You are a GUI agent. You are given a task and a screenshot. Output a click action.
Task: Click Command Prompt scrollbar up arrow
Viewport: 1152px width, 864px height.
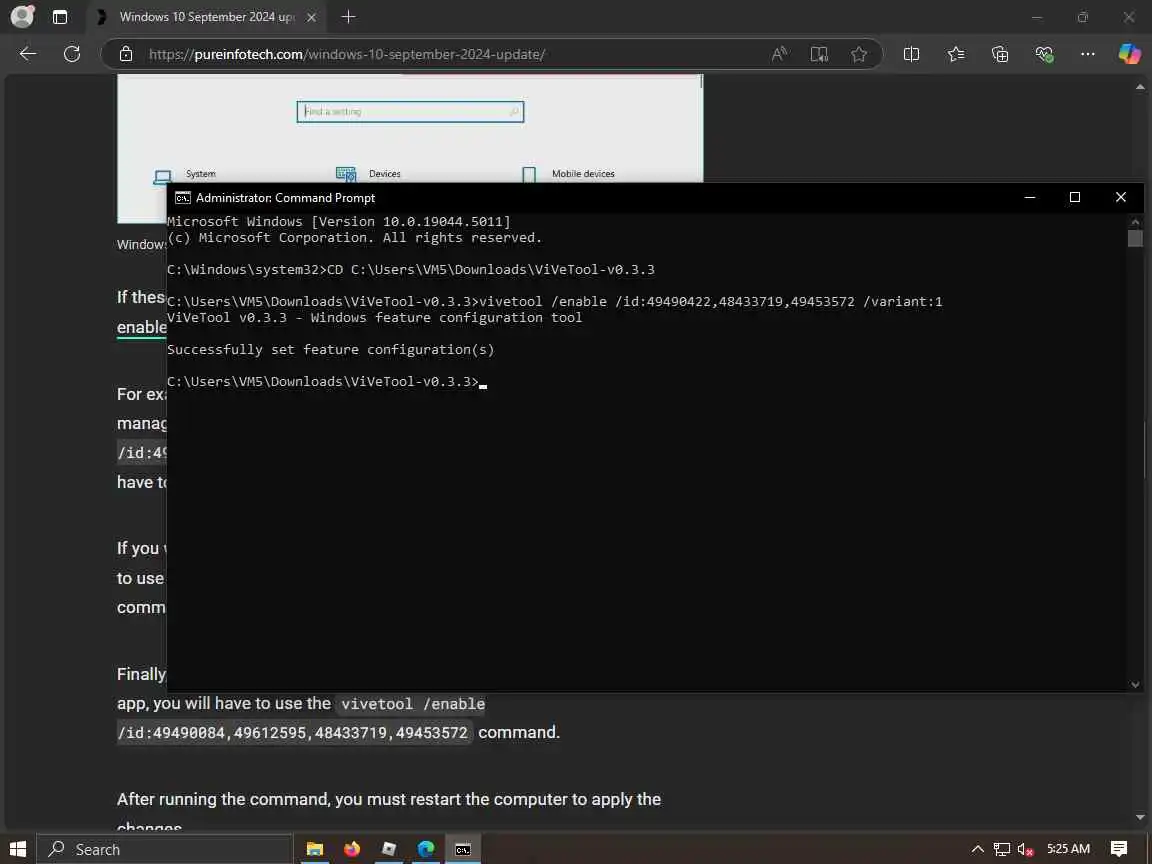coord(1135,221)
